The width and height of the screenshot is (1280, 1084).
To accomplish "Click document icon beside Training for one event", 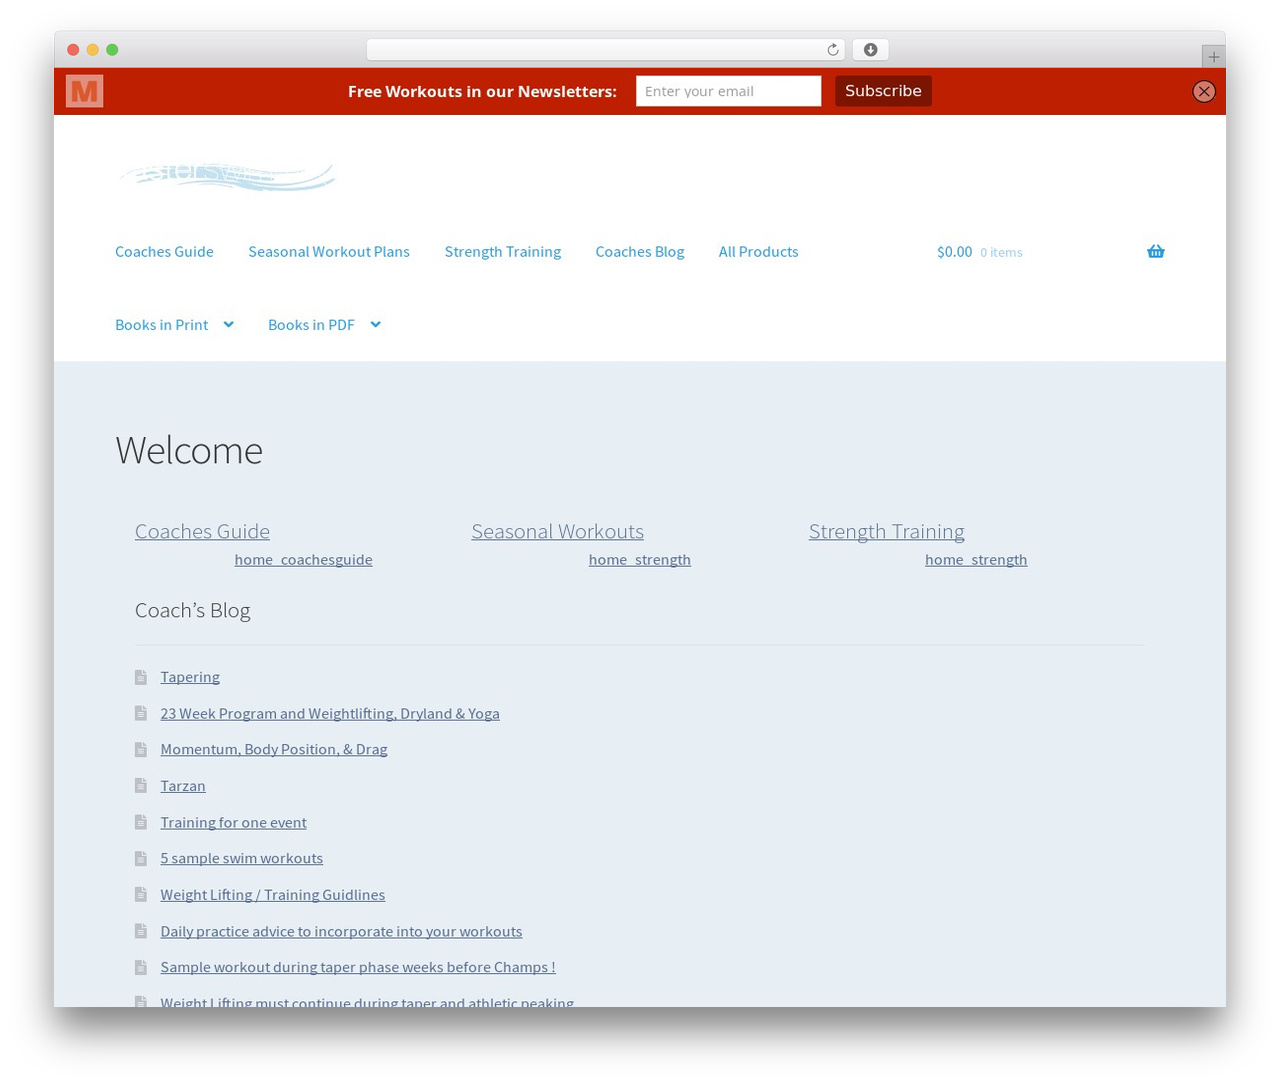I will [x=141, y=822].
